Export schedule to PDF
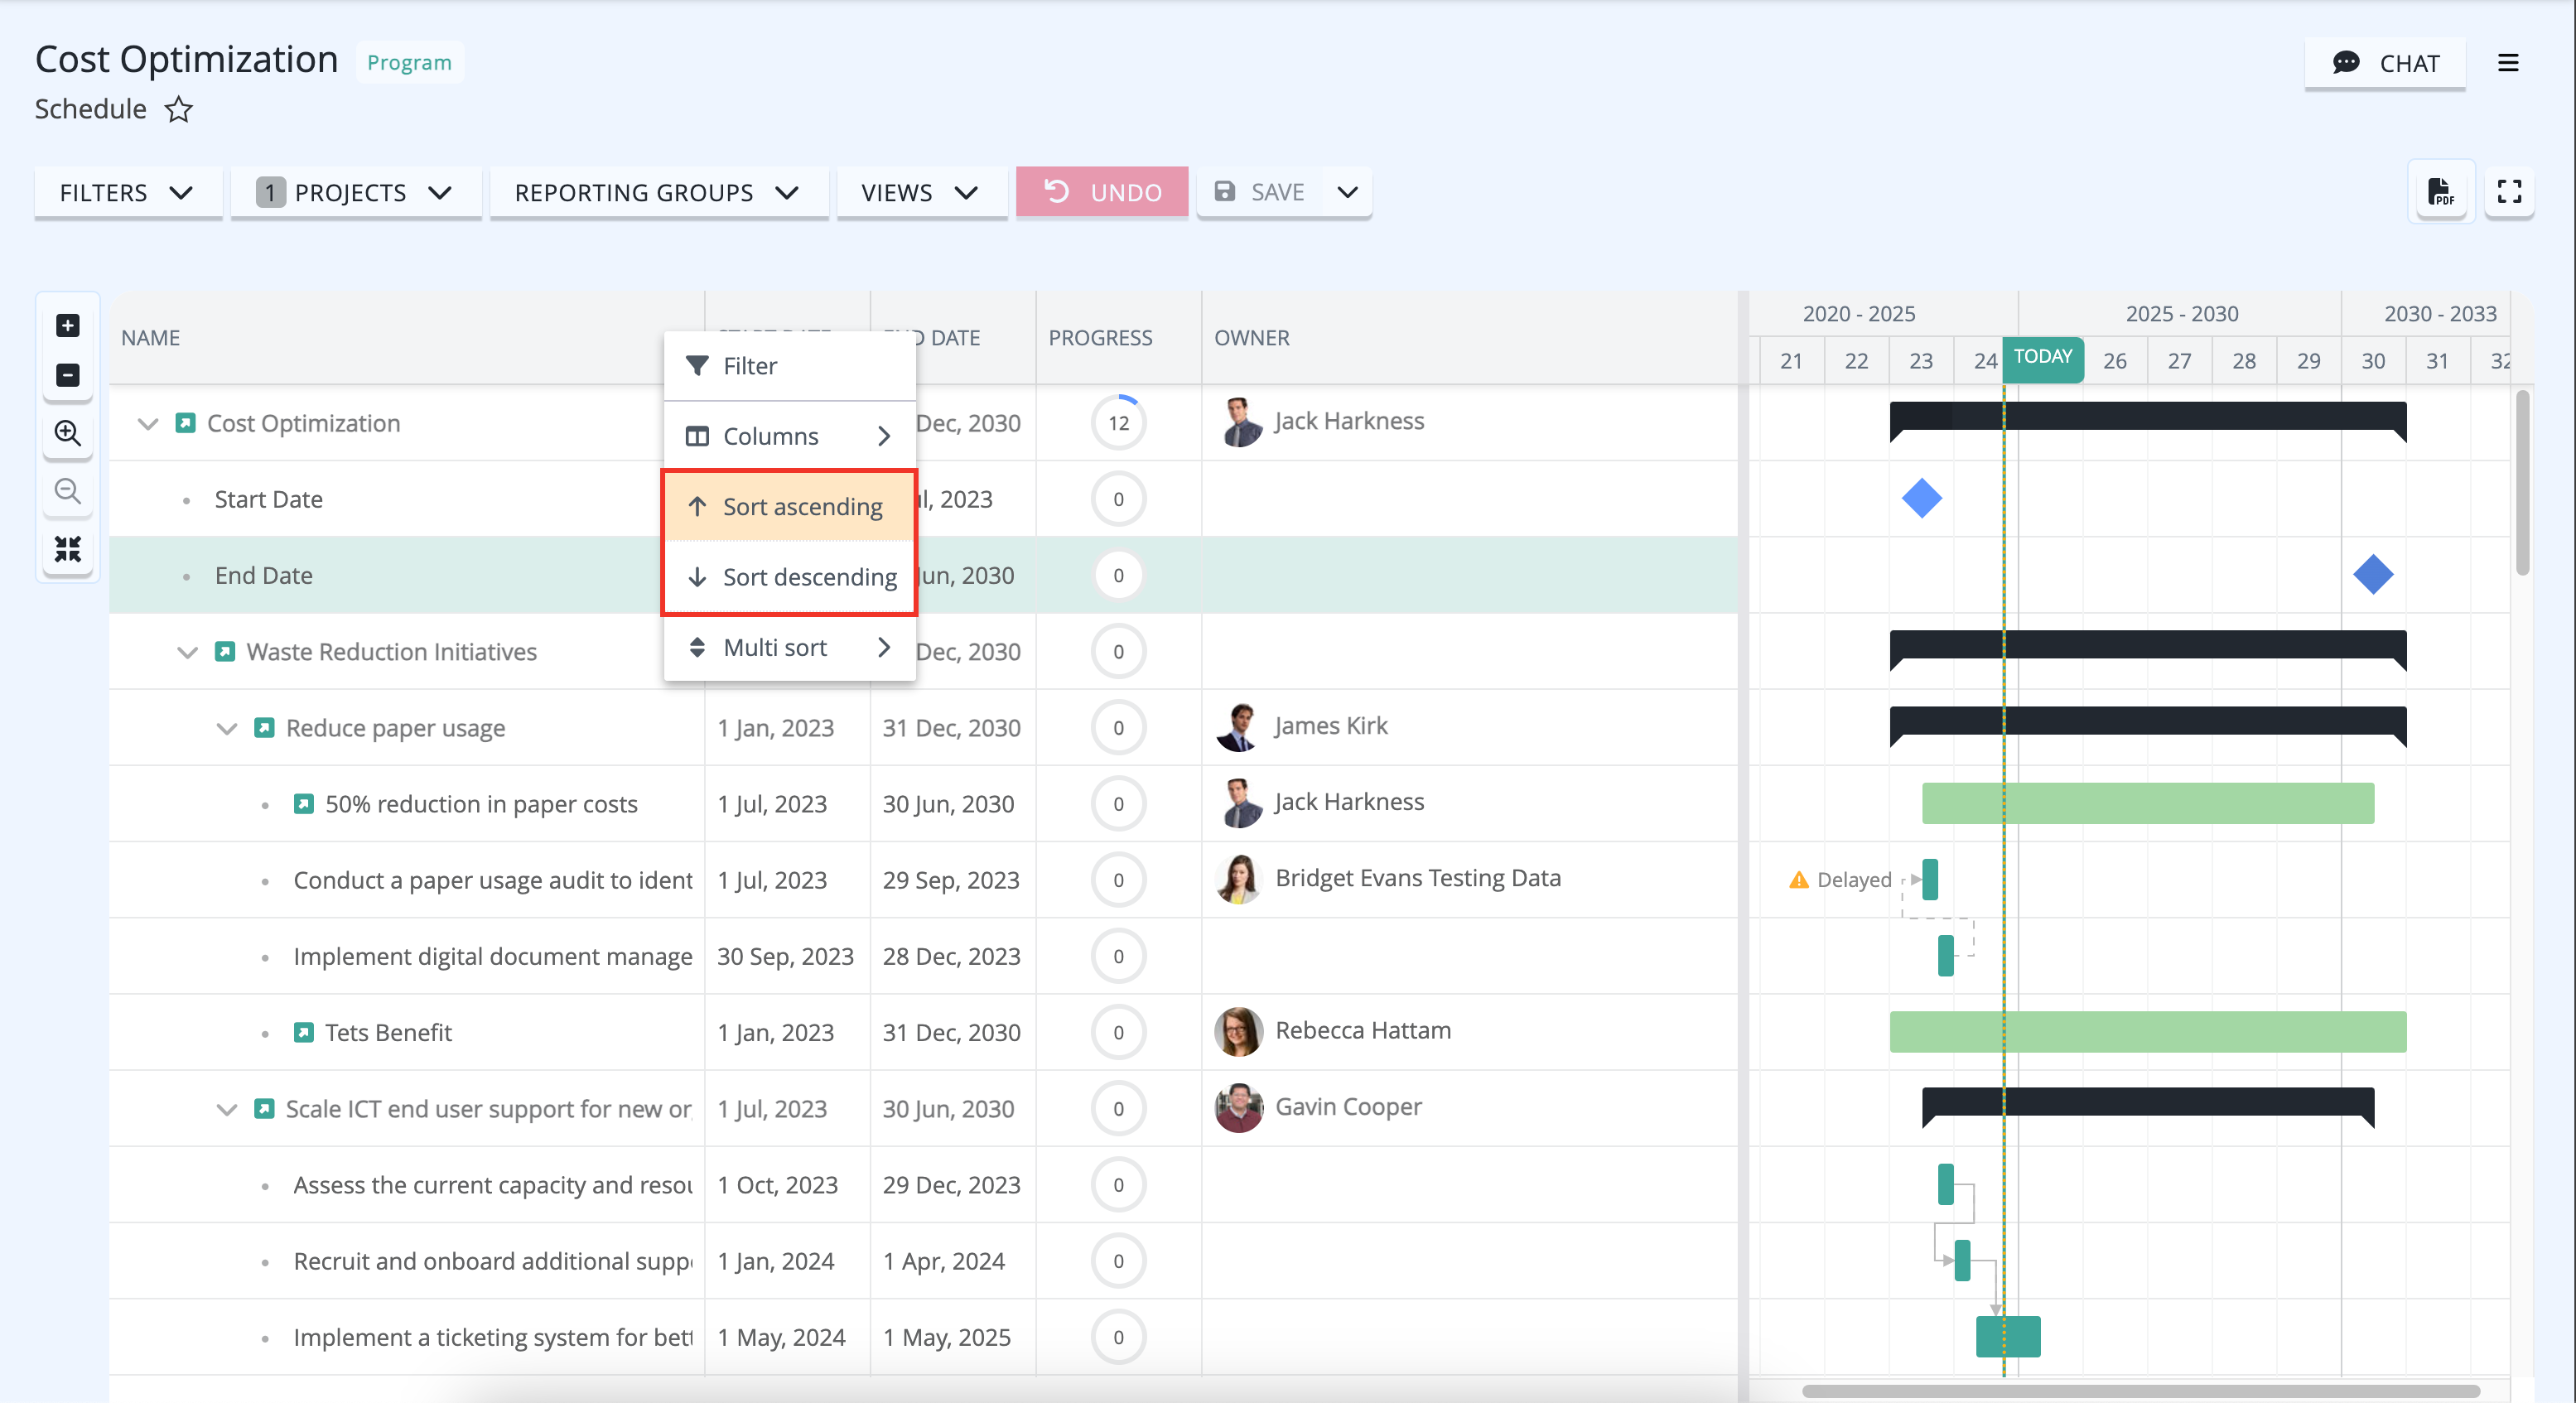 tap(2441, 191)
